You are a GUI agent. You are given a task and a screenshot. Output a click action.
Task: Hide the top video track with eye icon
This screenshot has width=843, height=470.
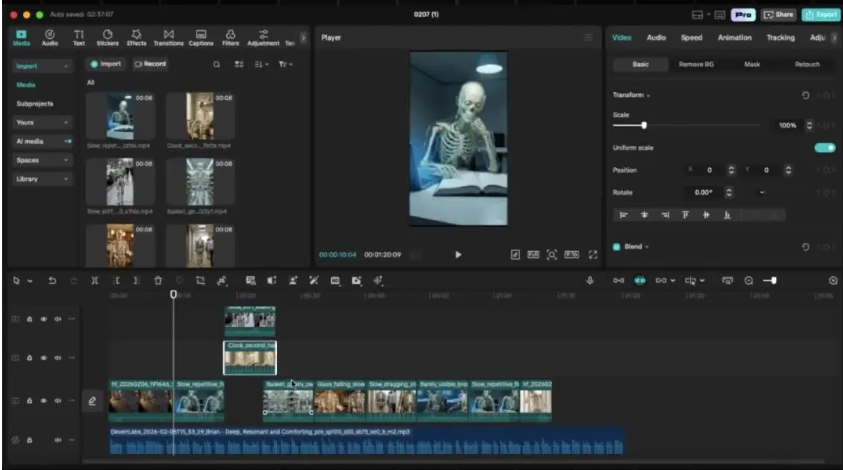tap(44, 319)
